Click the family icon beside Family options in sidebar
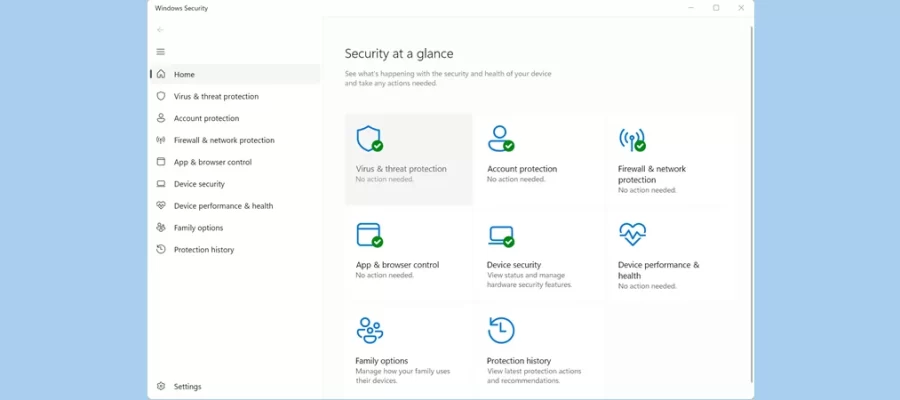900x400 pixels. pyautogui.click(x=161, y=227)
